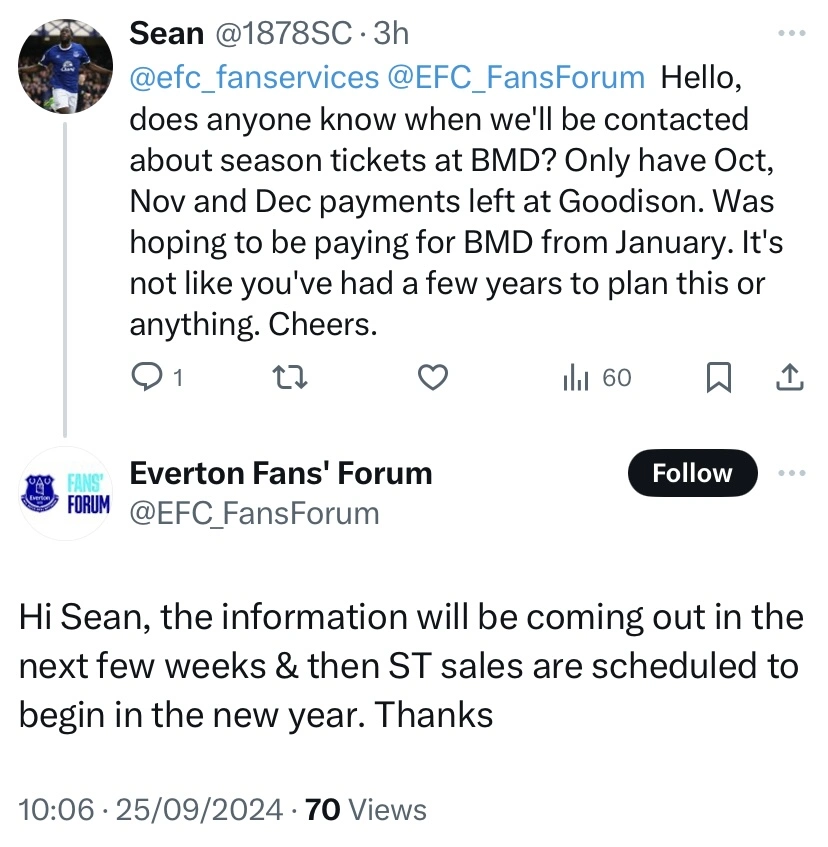Viewport: 828px width, 847px height.
Task: Open the @1878SC handle
Action: (283, 33)
